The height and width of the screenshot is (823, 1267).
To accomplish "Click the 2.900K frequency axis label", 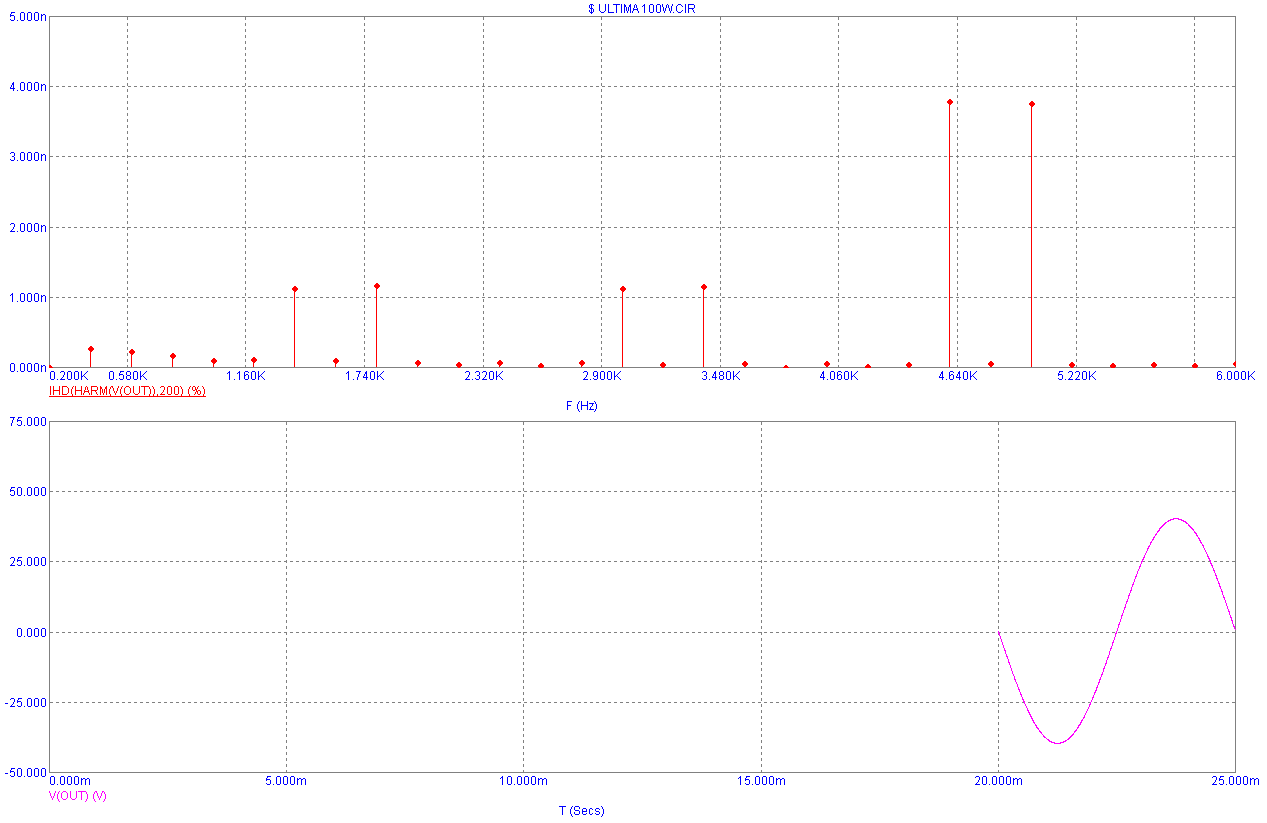I will coord(602,376).
